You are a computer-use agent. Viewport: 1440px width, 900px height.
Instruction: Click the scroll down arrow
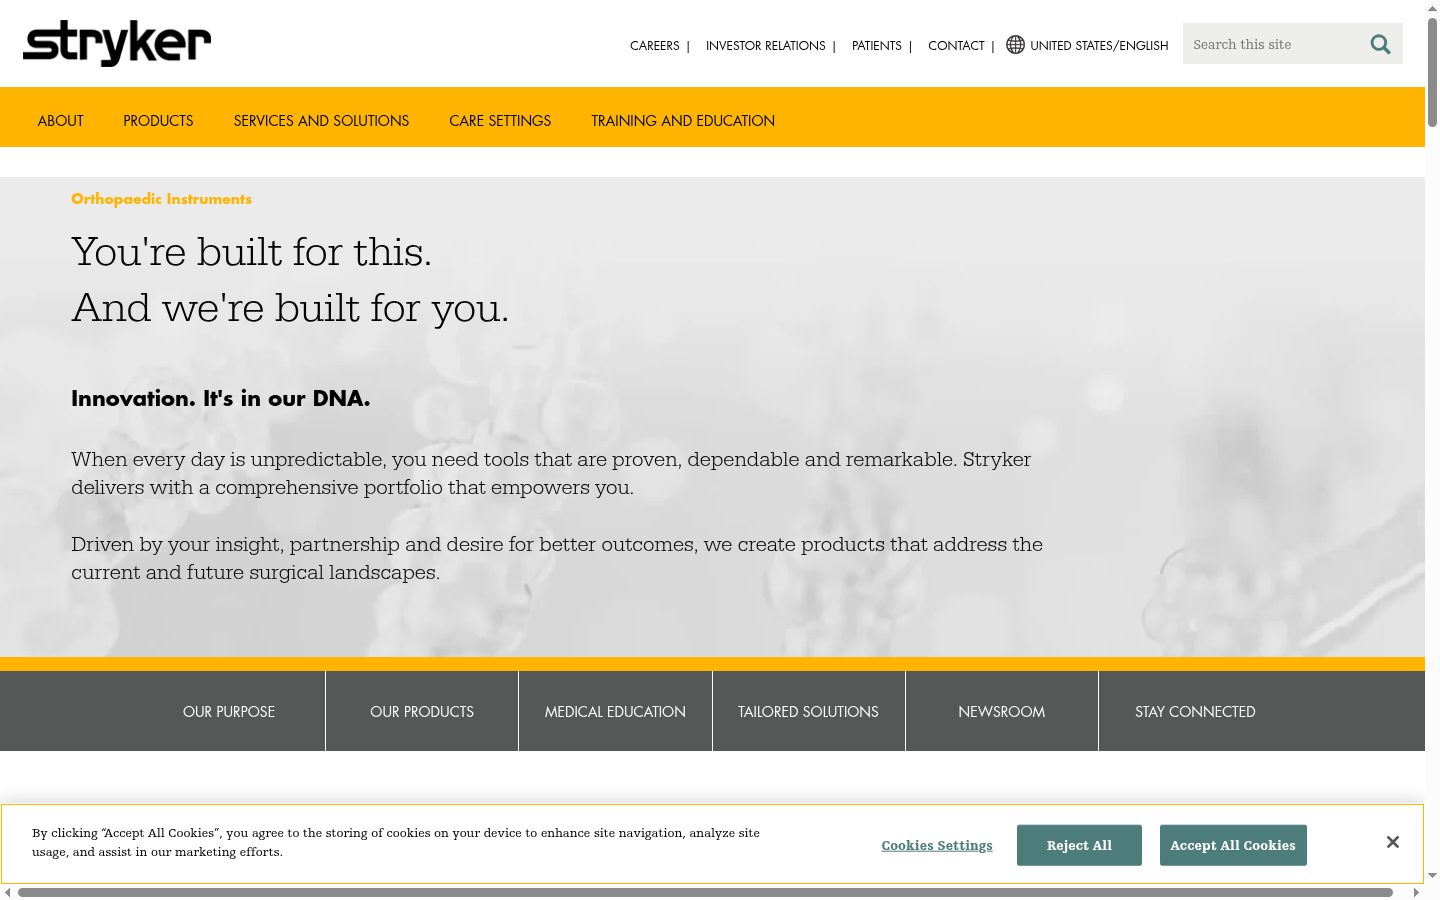(1432, 876)
